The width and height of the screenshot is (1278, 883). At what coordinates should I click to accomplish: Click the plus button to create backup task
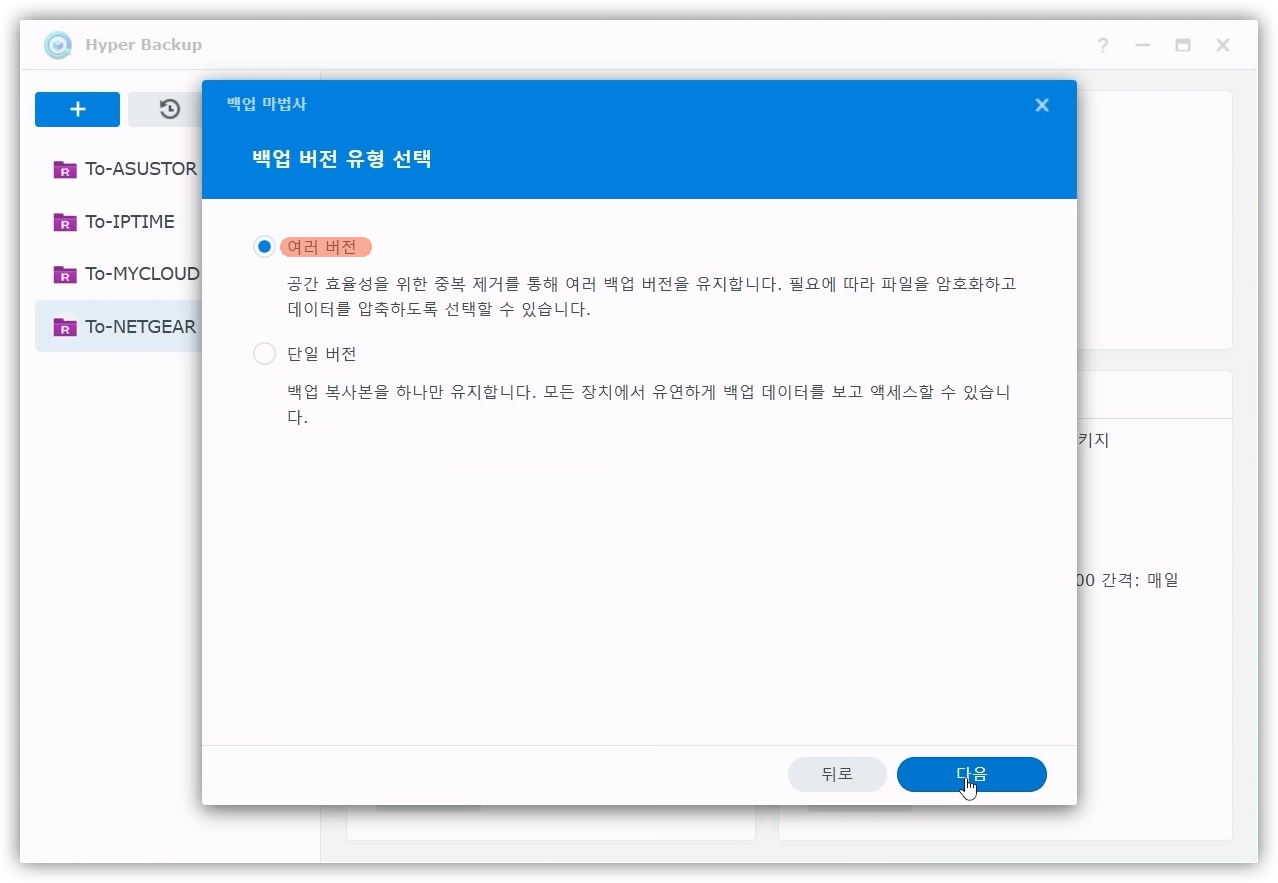tap(77, 110)
